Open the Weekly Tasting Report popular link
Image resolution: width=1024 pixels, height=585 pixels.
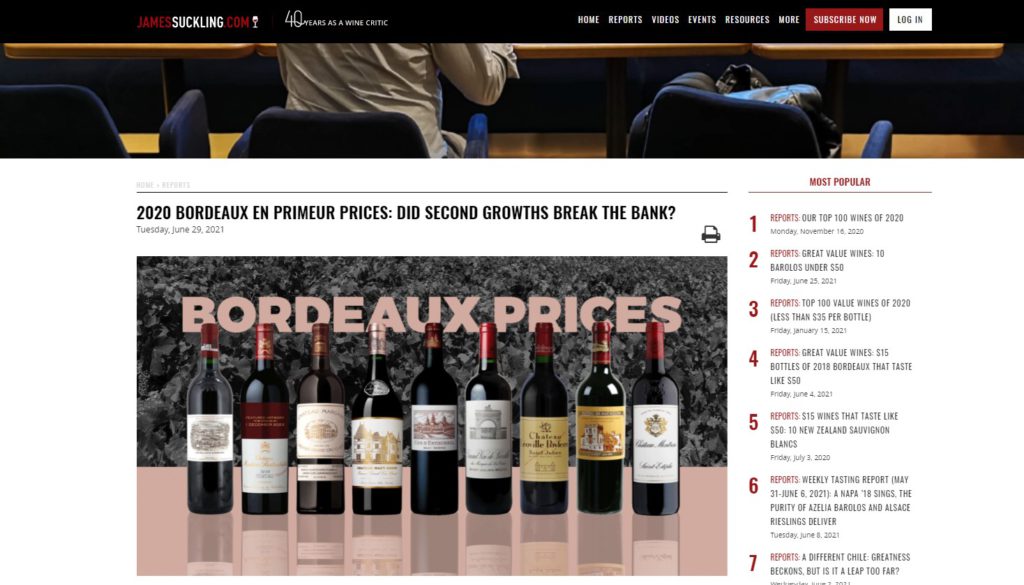click(x=841, y=500)
